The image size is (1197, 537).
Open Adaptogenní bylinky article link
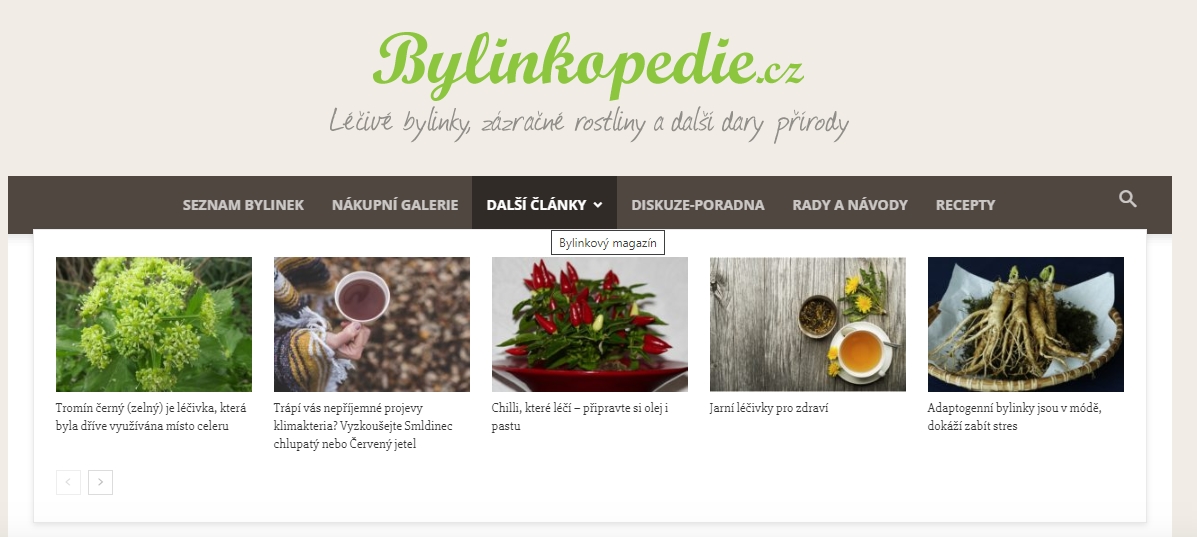1015,417
